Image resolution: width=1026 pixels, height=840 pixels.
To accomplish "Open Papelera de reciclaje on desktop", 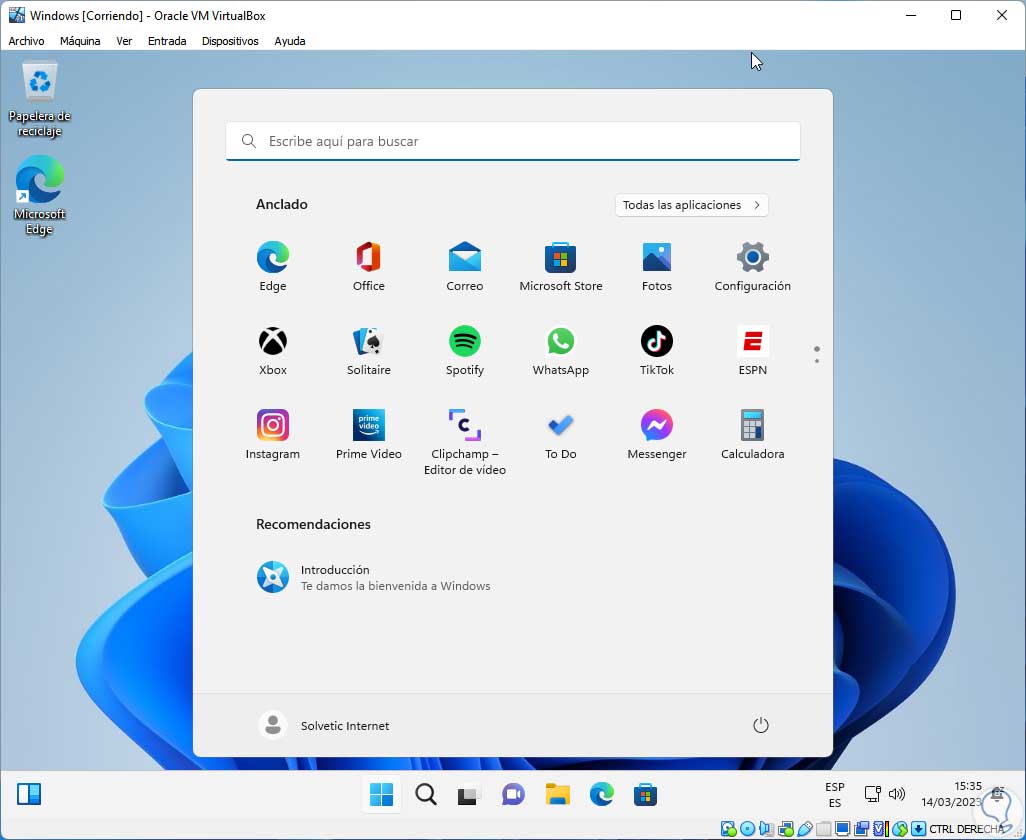I will pos(40,99).
